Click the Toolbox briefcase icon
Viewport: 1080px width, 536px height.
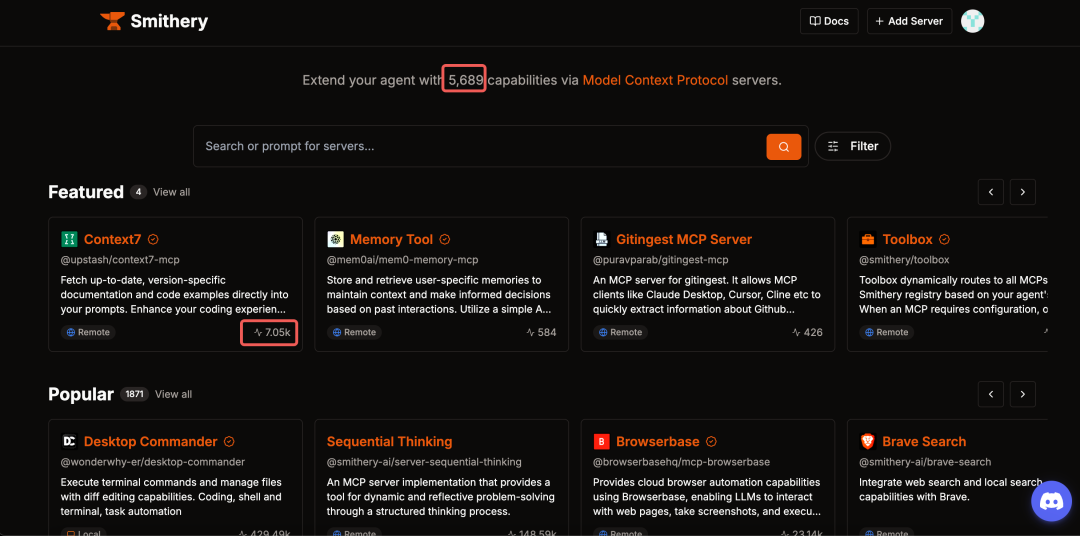[868, 240]
